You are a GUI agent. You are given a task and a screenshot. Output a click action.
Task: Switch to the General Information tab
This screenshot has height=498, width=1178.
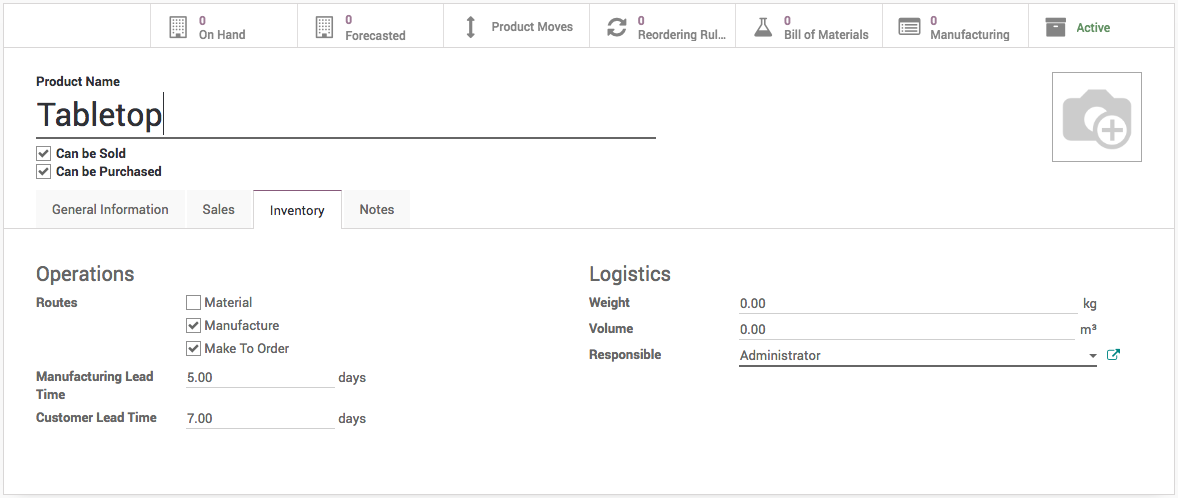(x=110, y=210)
